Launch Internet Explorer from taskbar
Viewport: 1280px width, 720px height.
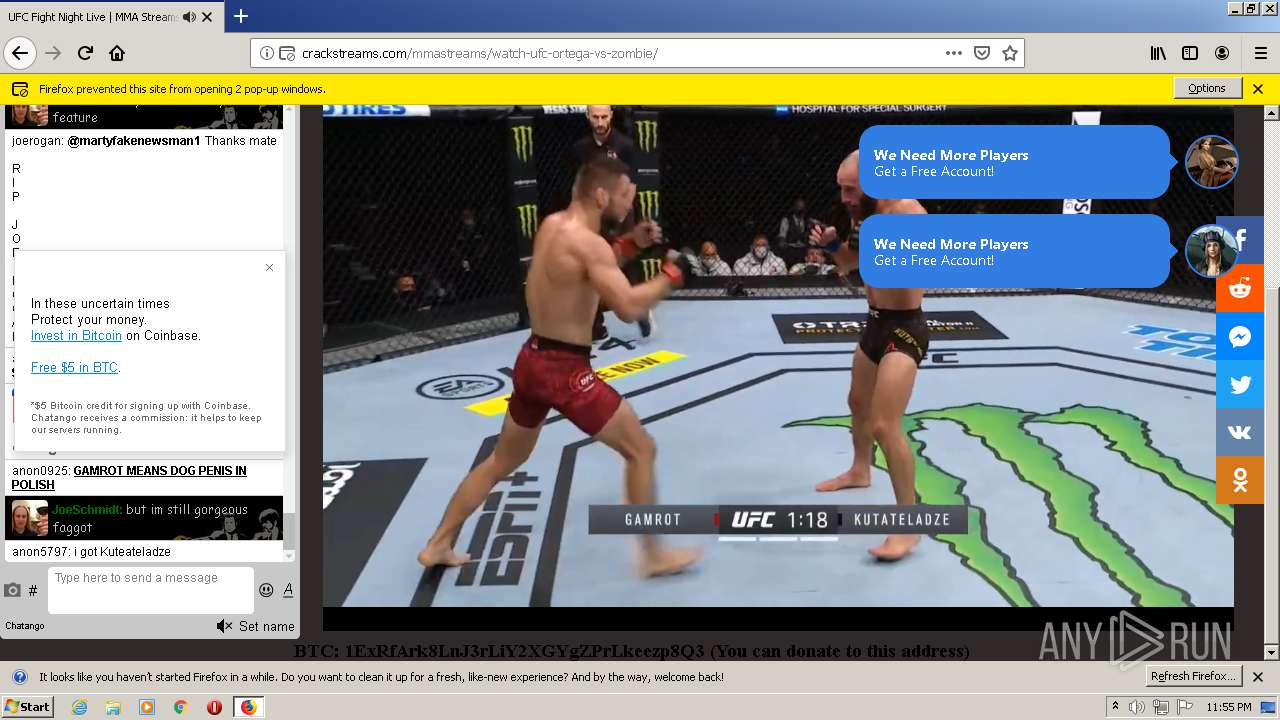pos(79,707)
